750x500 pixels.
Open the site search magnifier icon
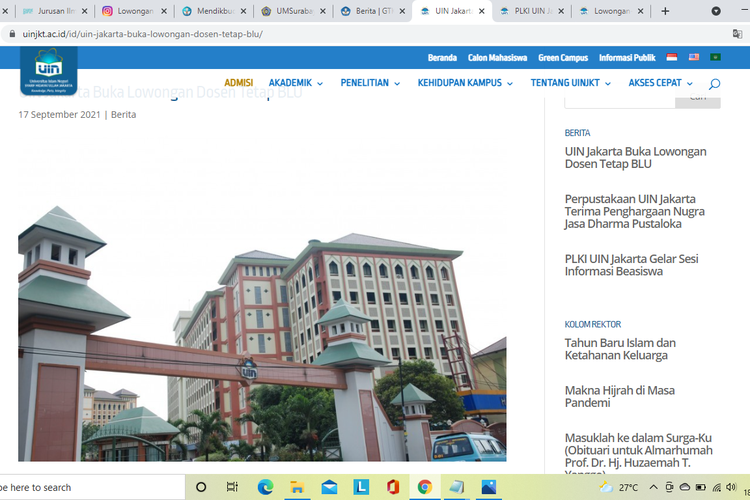click(x=714, y=84)
